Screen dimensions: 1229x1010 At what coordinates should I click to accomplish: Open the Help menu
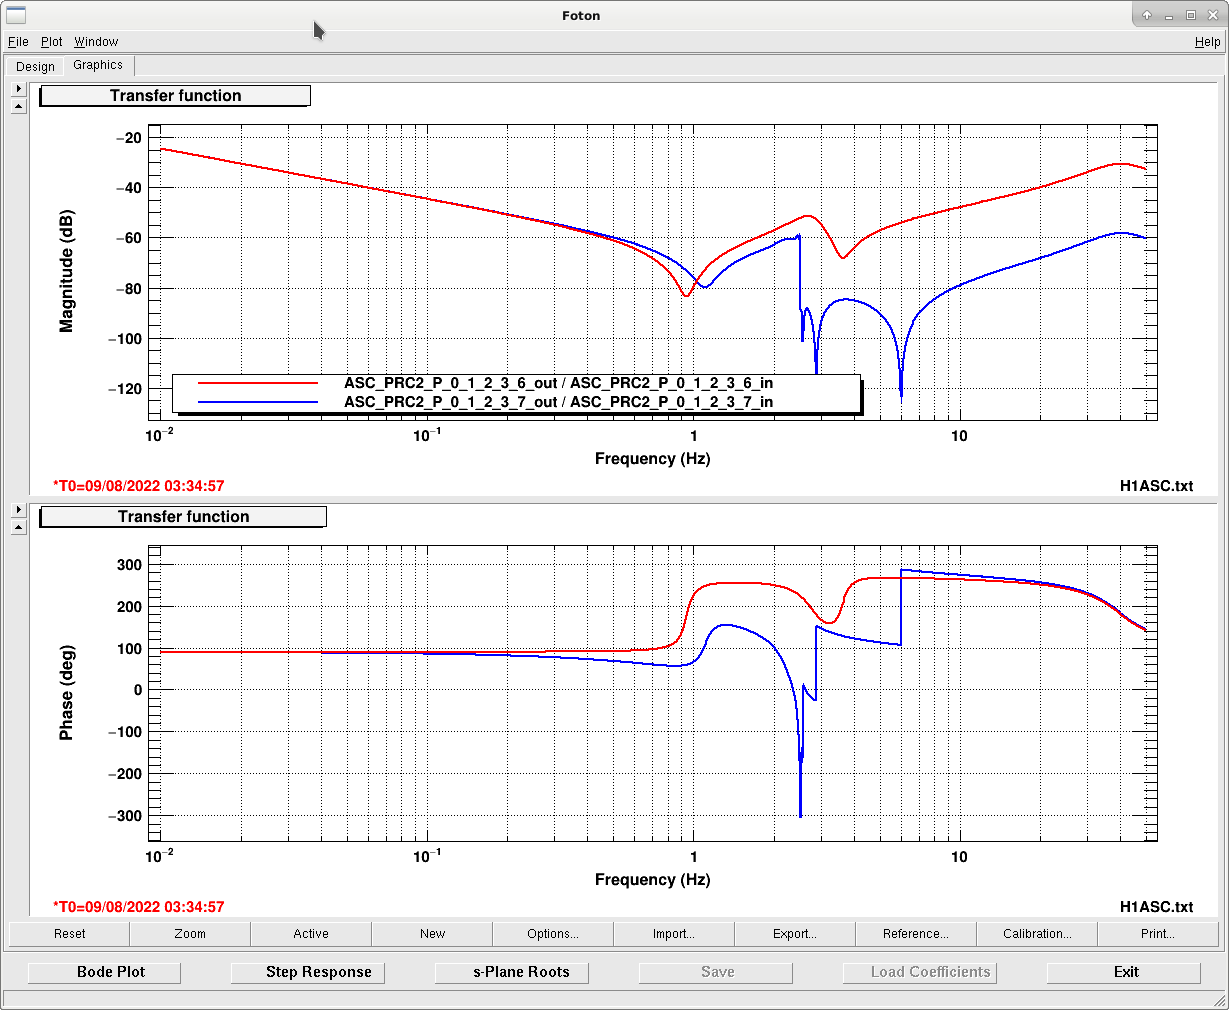pos(1207,42)
